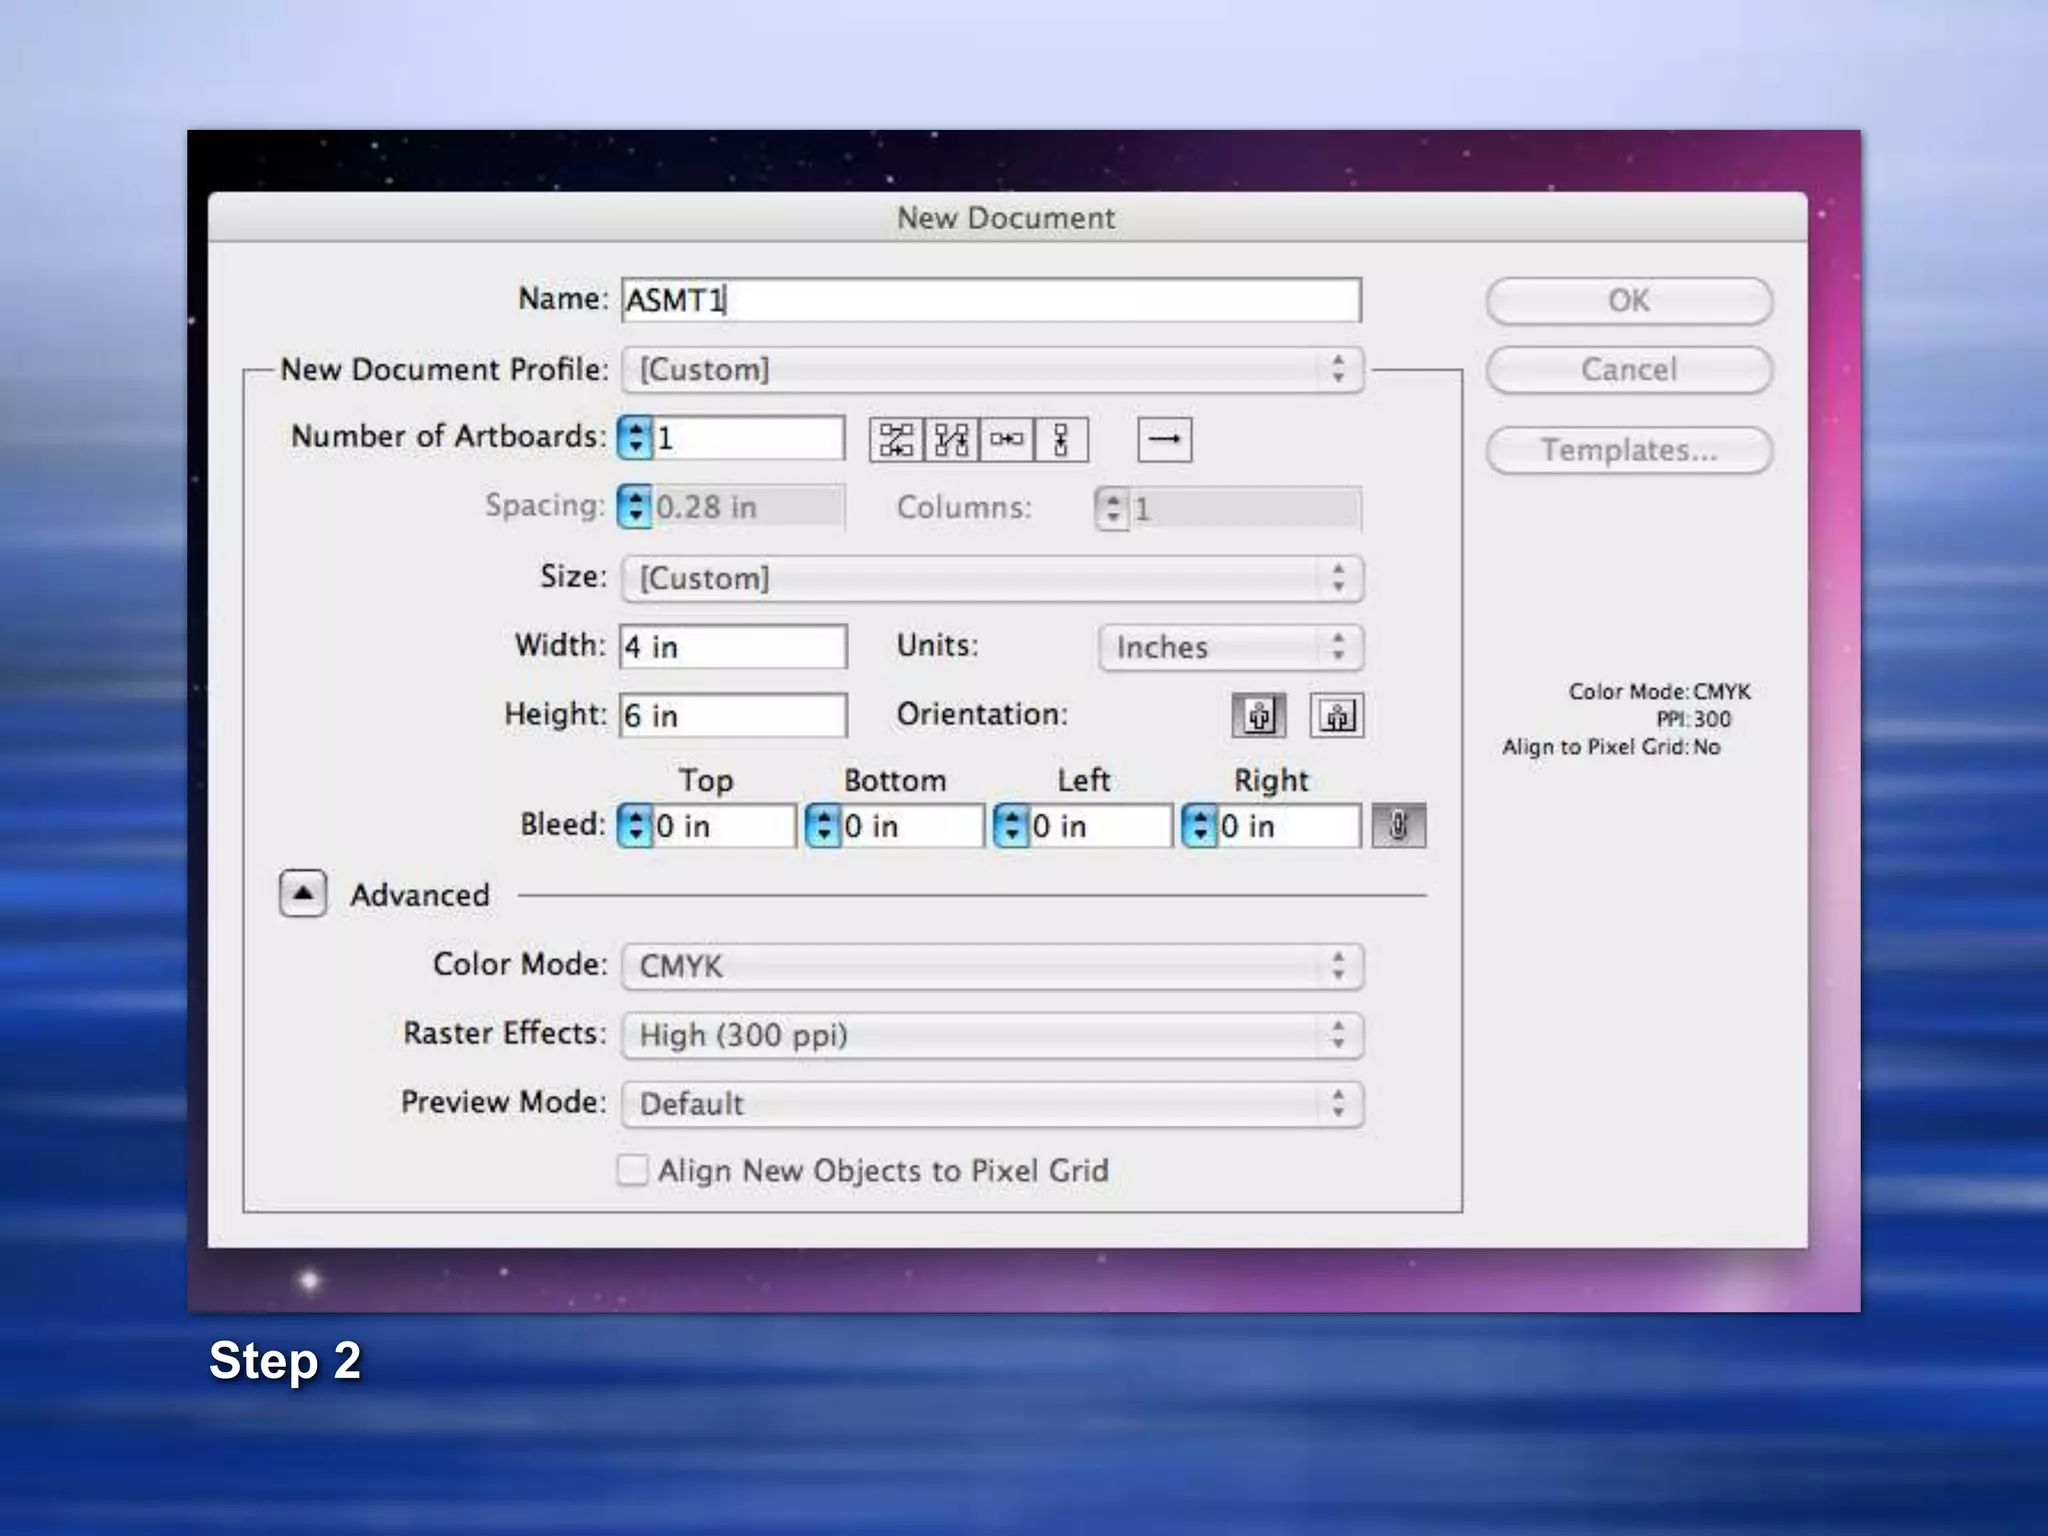This screenshot has width=2048, height=1536.
Task: Select Arrange by Column artboard icon
Action: pos(1061,440)
